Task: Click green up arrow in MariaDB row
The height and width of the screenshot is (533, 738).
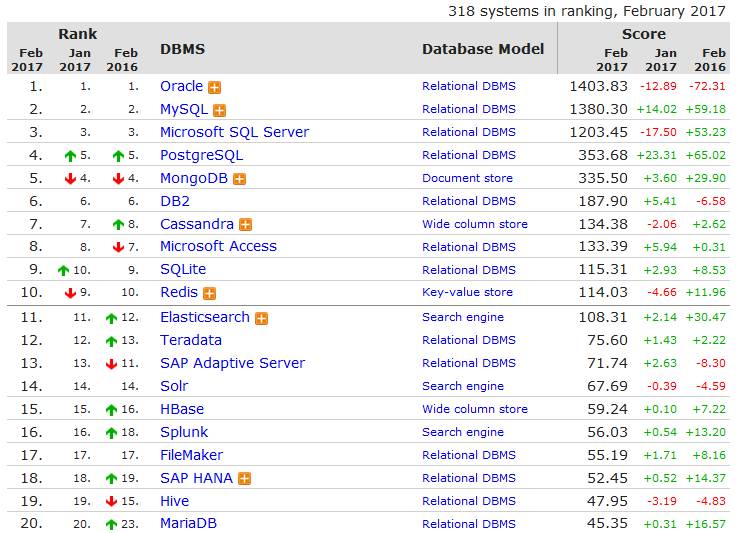Action: coord(111,524)
